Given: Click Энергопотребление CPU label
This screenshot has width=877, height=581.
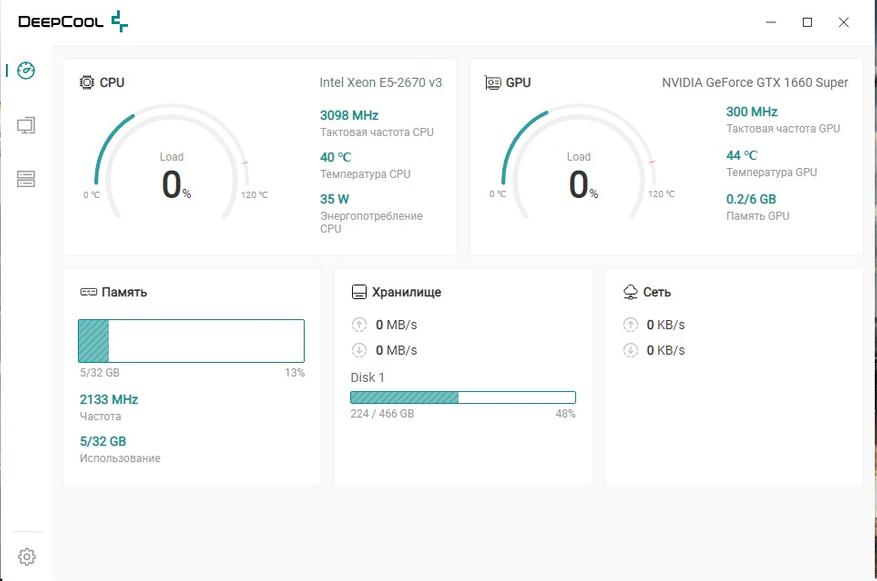Looking at the screenshot, I should 371,222.
